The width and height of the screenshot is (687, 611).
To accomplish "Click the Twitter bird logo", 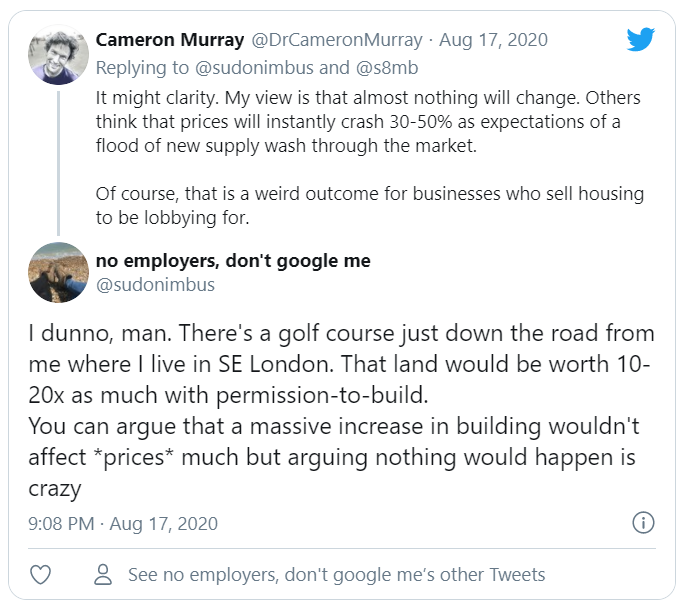I will [640, 40].
